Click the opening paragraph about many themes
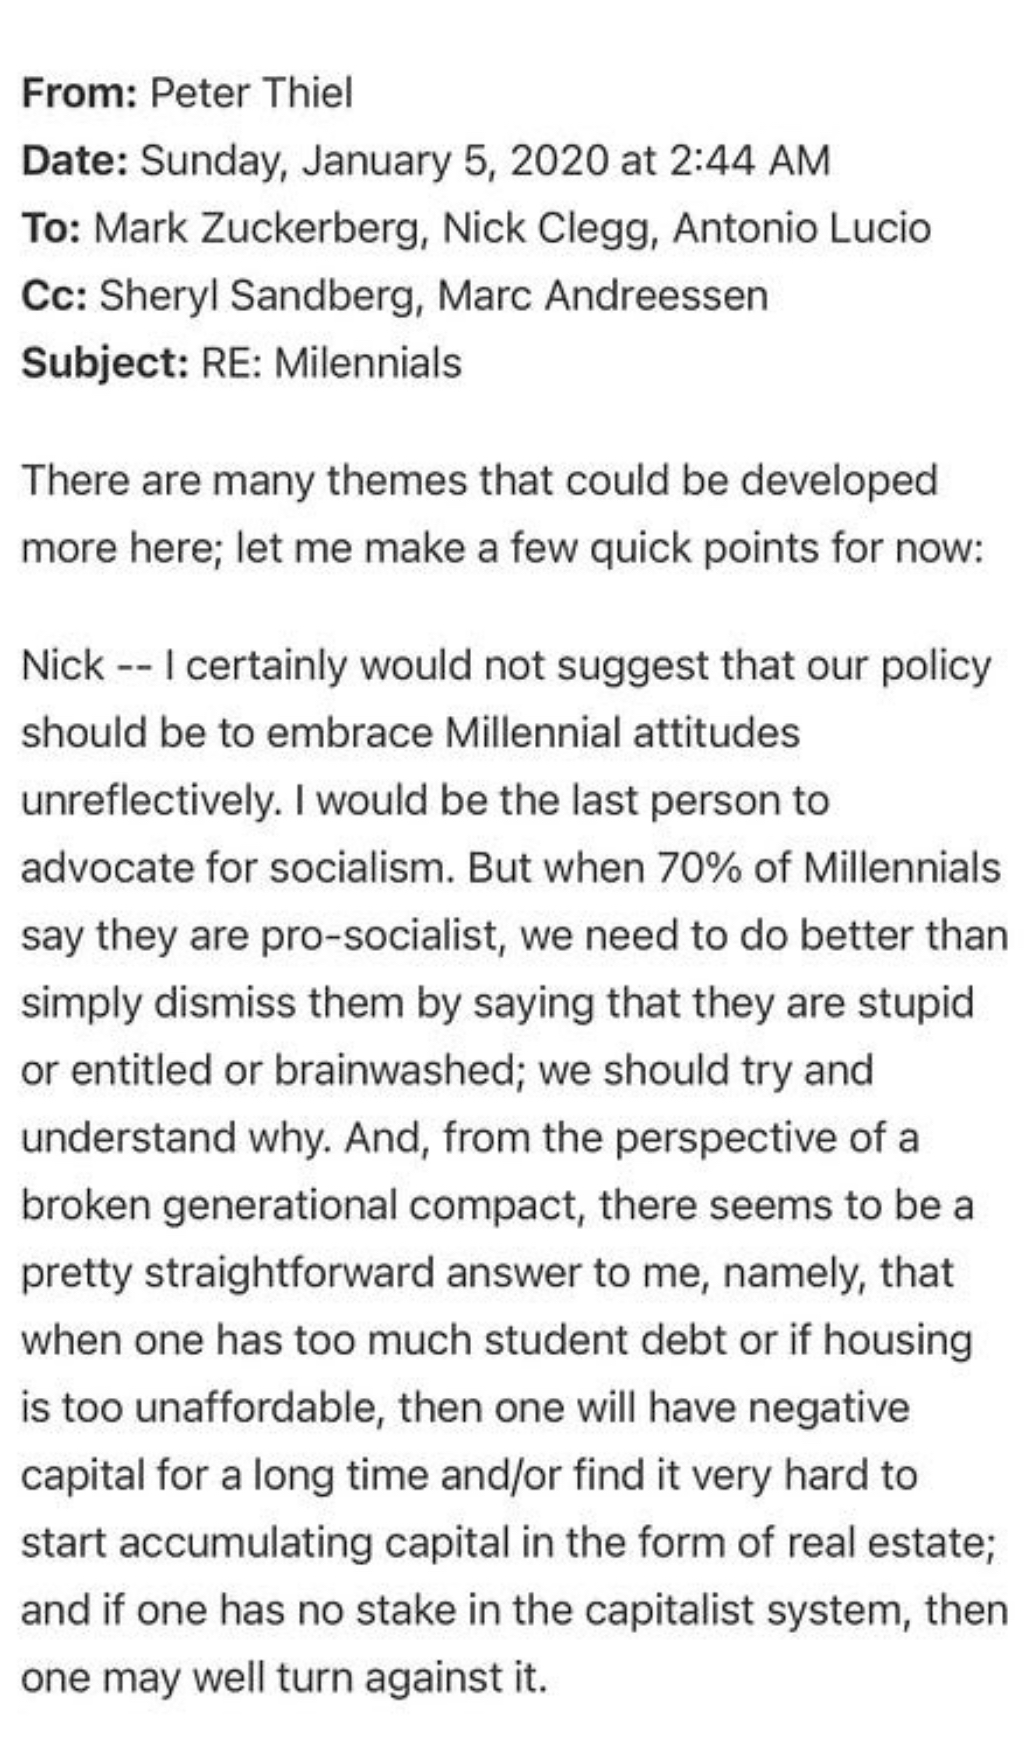This screenshot has height=1740, width=1036. tap(504, 514)
